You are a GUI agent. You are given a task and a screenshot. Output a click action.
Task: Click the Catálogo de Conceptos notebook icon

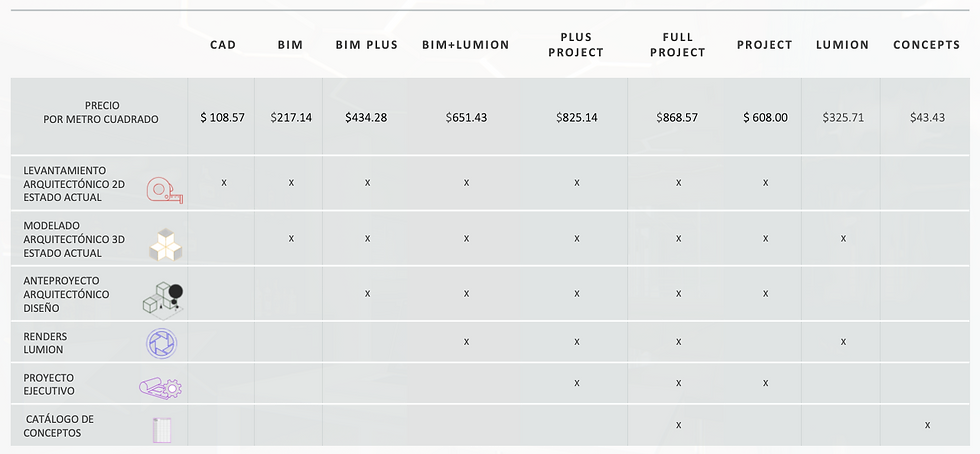pyautogui.click(x=162, y=430)
